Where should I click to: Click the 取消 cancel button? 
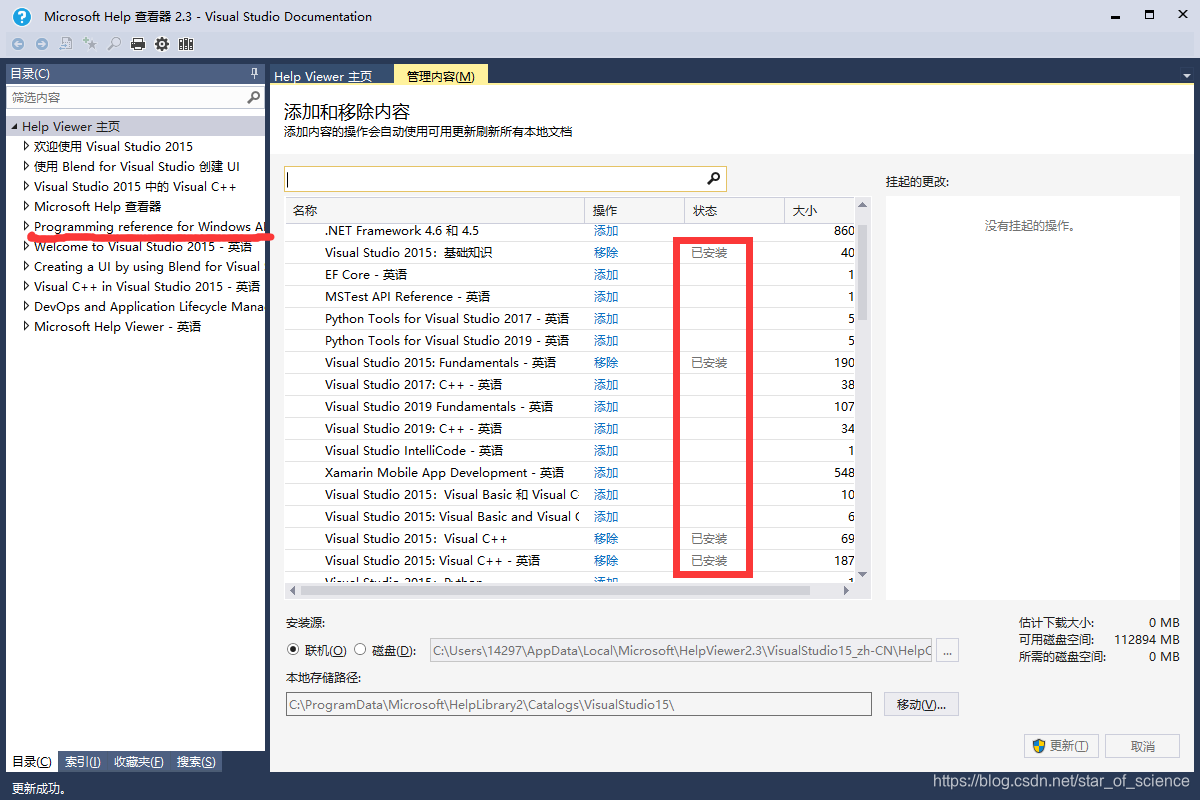tap(1143, 746)
